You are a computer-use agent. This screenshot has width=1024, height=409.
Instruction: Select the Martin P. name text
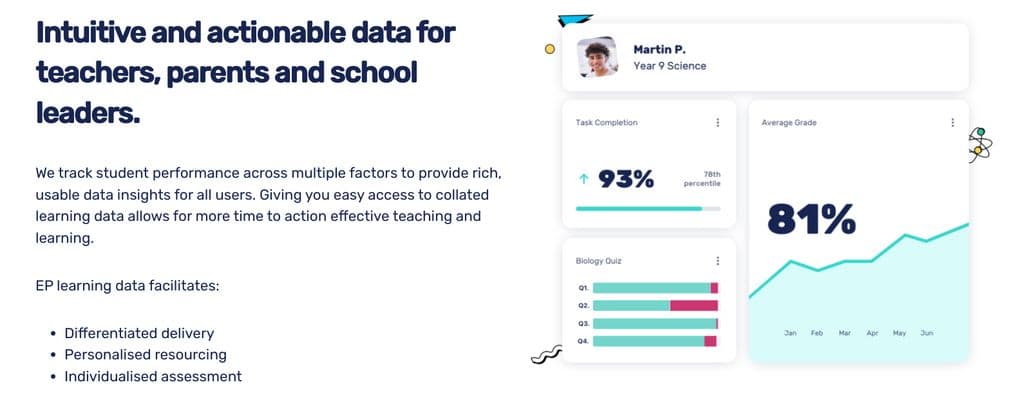coord(660,50)
